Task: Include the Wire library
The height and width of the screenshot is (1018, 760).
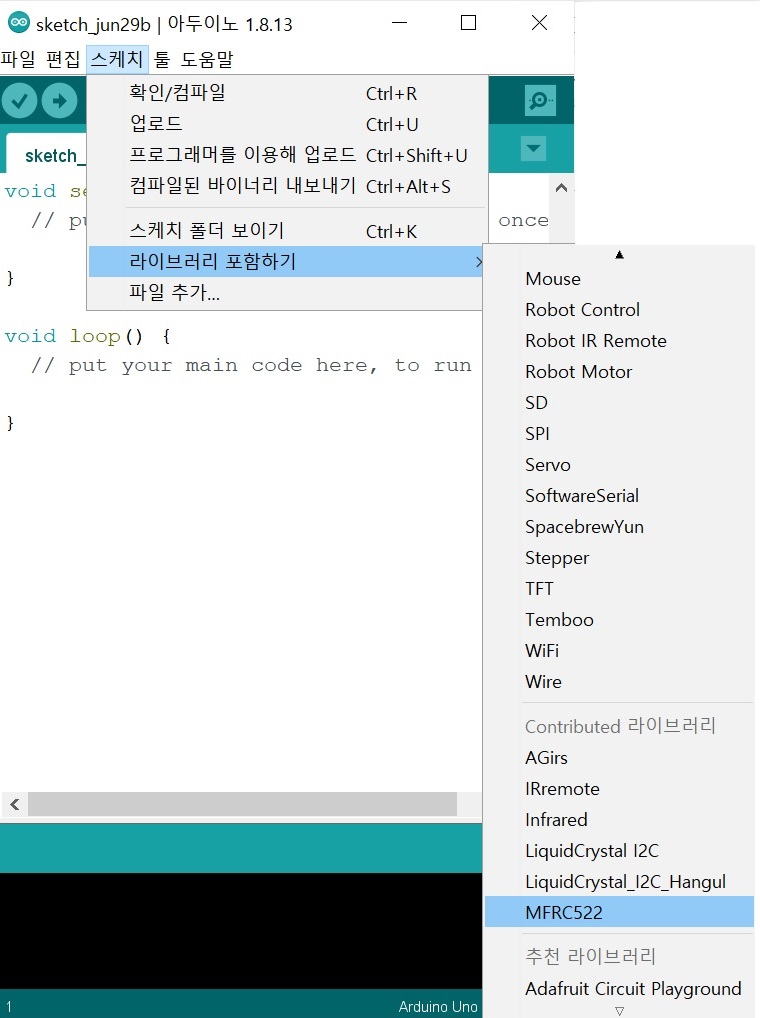Action: click(x=619, y=682)
